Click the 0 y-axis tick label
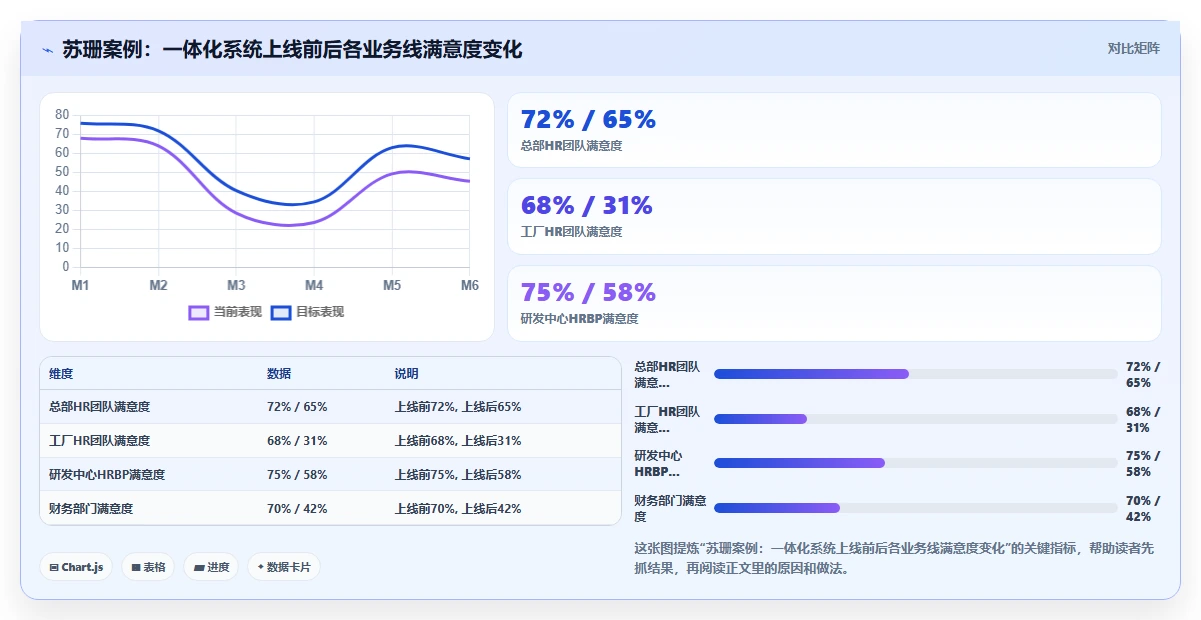 click(x=66, y=267)
